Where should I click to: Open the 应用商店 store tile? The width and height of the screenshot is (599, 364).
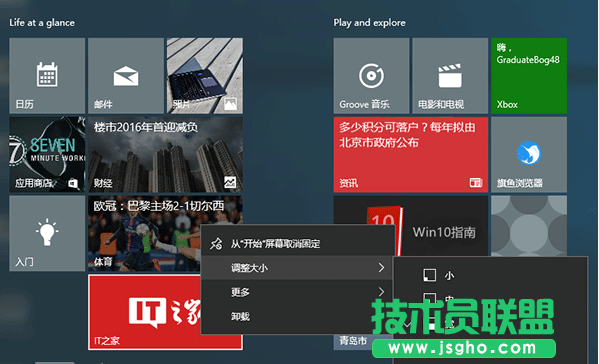click(47, 154)
